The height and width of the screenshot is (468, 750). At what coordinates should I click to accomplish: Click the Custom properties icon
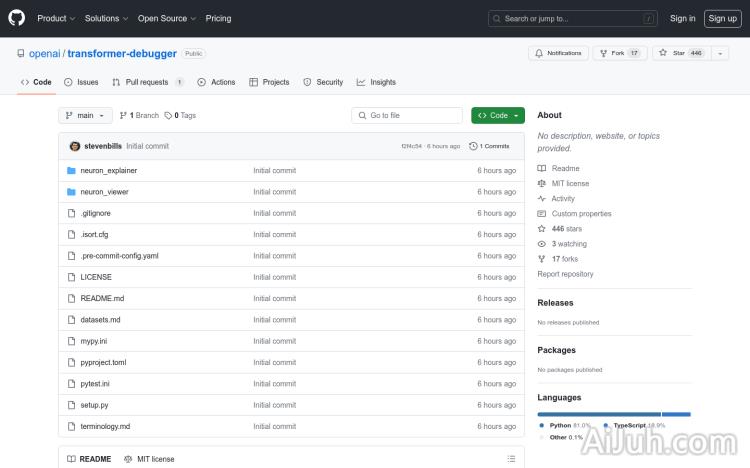coord(541,213)
